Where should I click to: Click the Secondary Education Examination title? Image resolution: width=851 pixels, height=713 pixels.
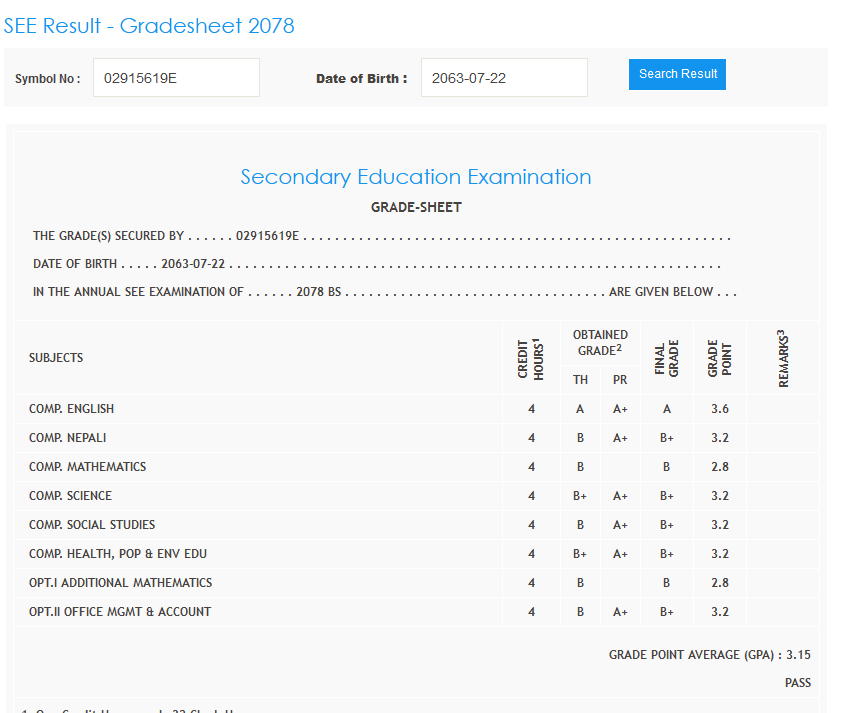416,177
